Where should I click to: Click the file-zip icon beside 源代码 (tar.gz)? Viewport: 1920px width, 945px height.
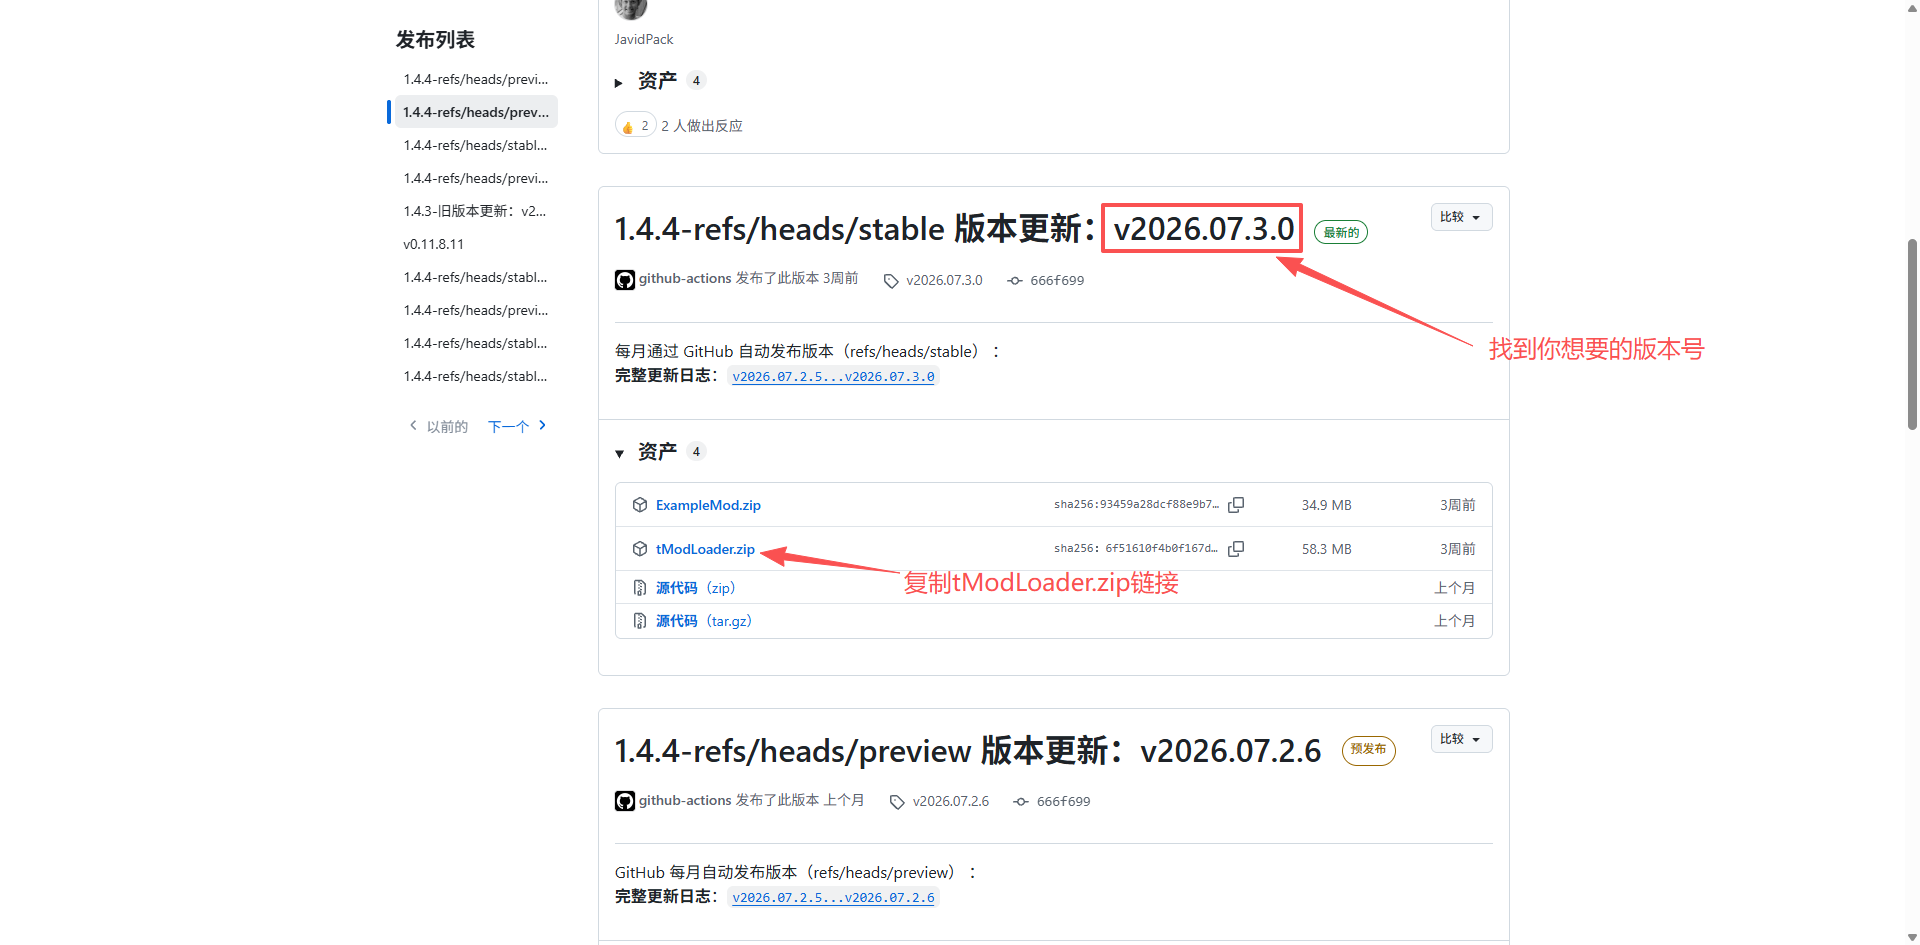point(640,621)
